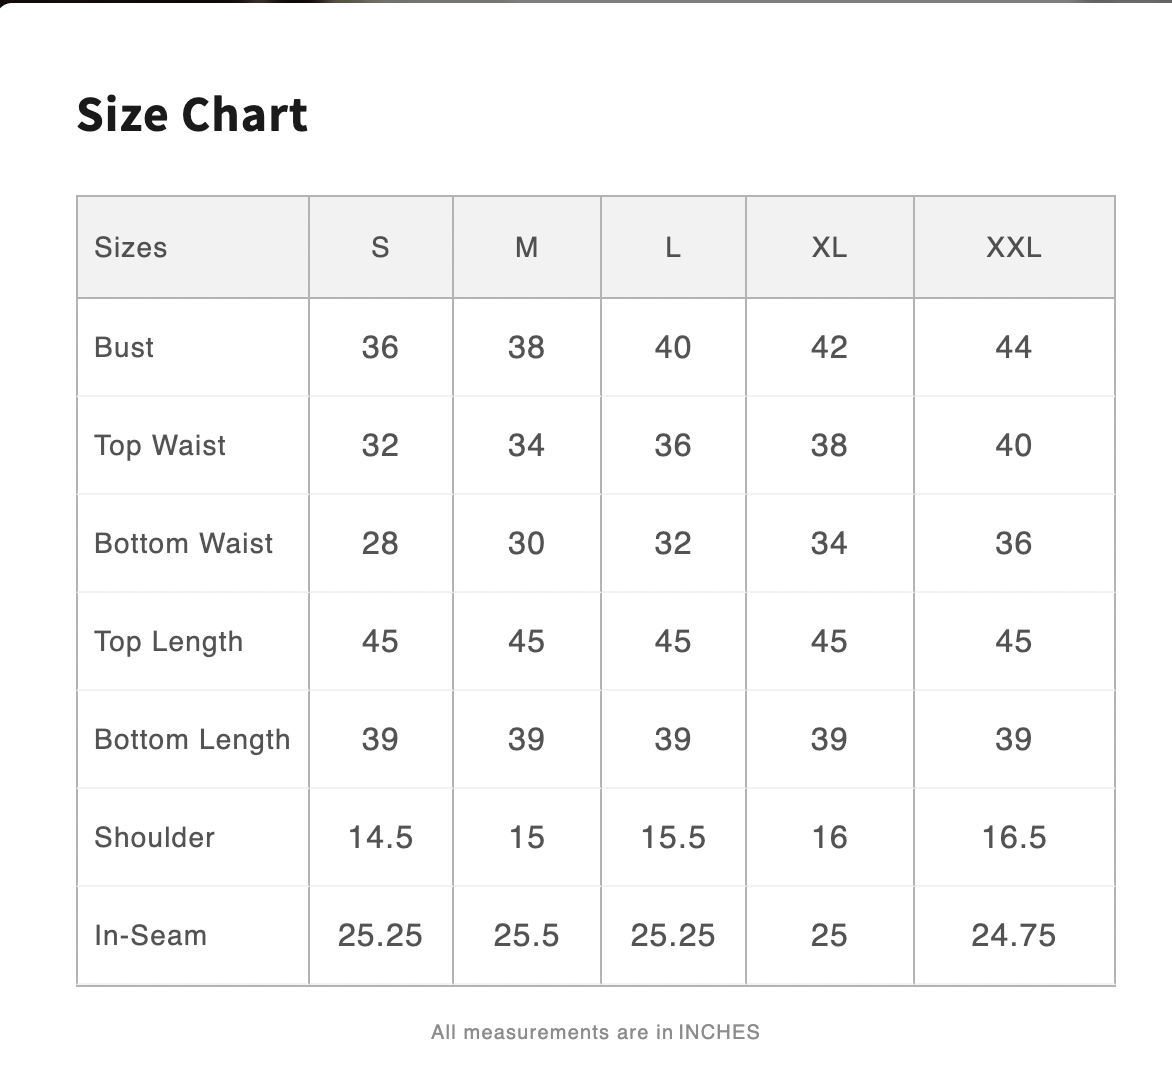Click the Top Waist row label

point(160,445)
